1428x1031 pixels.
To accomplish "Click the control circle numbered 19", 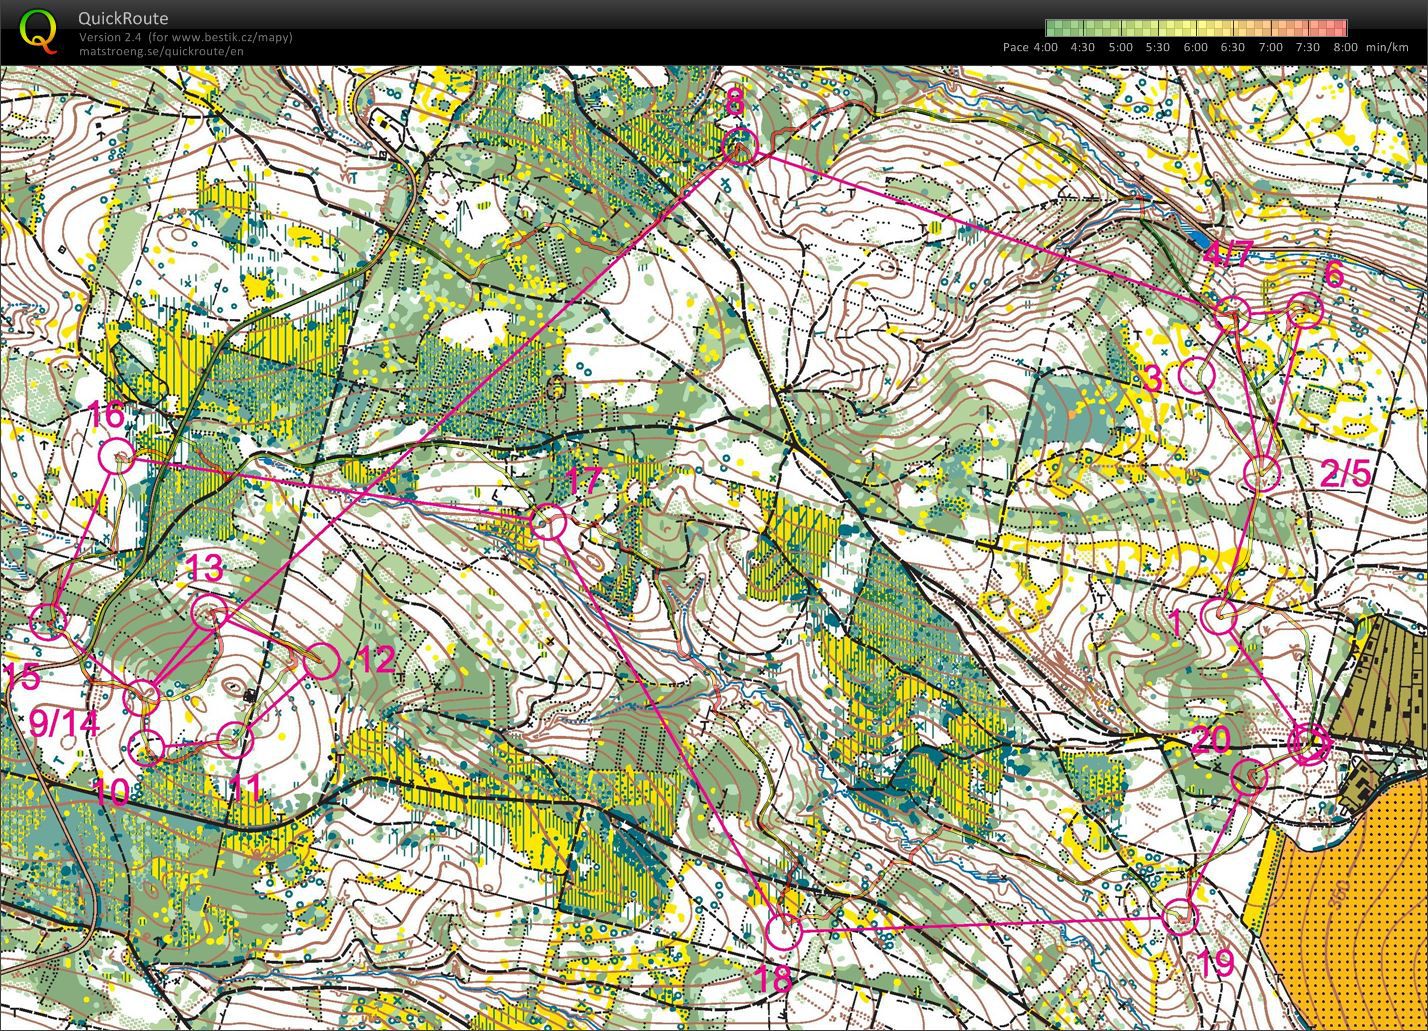I will point(1180,916).
